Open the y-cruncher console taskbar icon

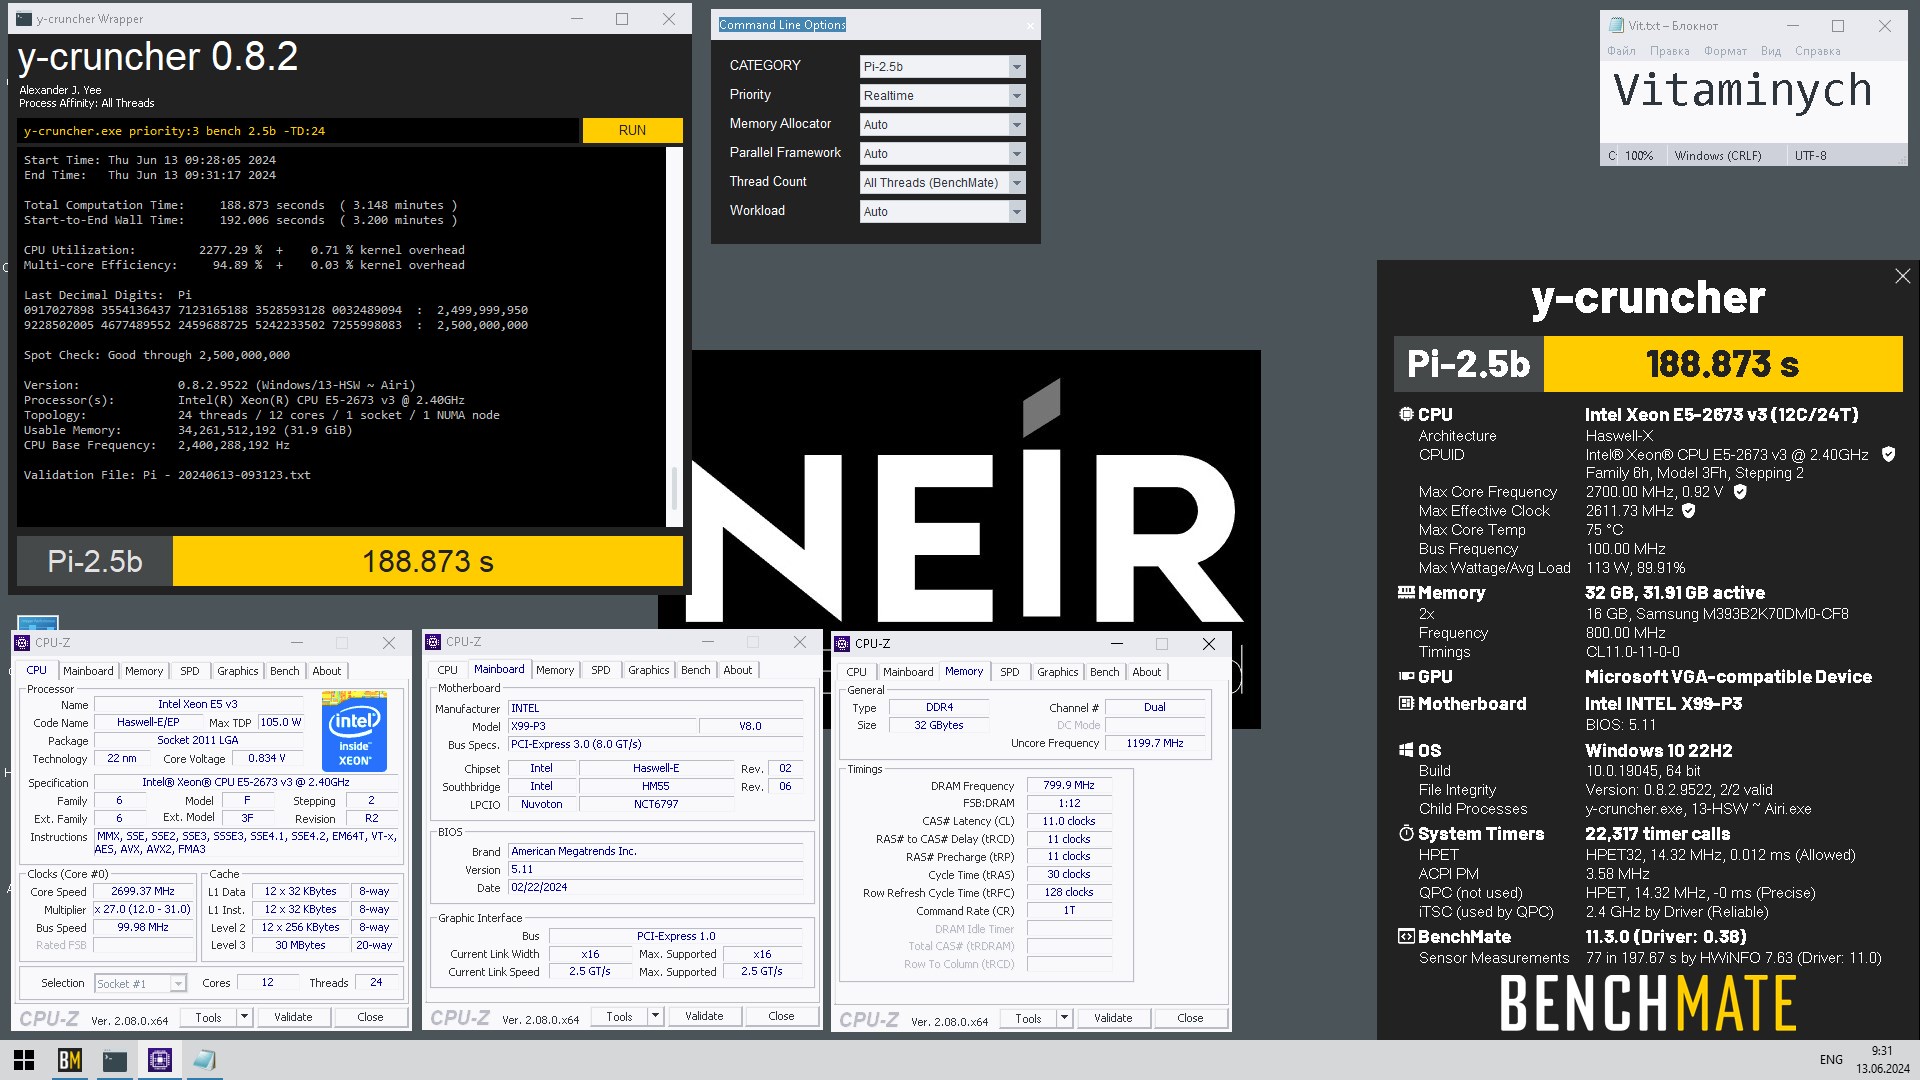115,1060
